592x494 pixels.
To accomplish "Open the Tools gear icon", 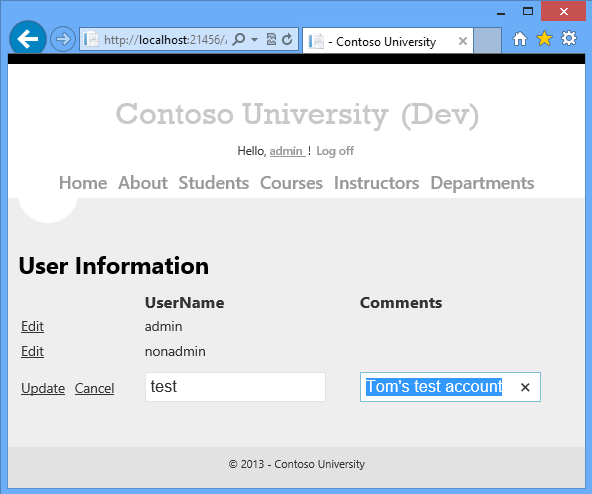I will click(x=569, y=39).
